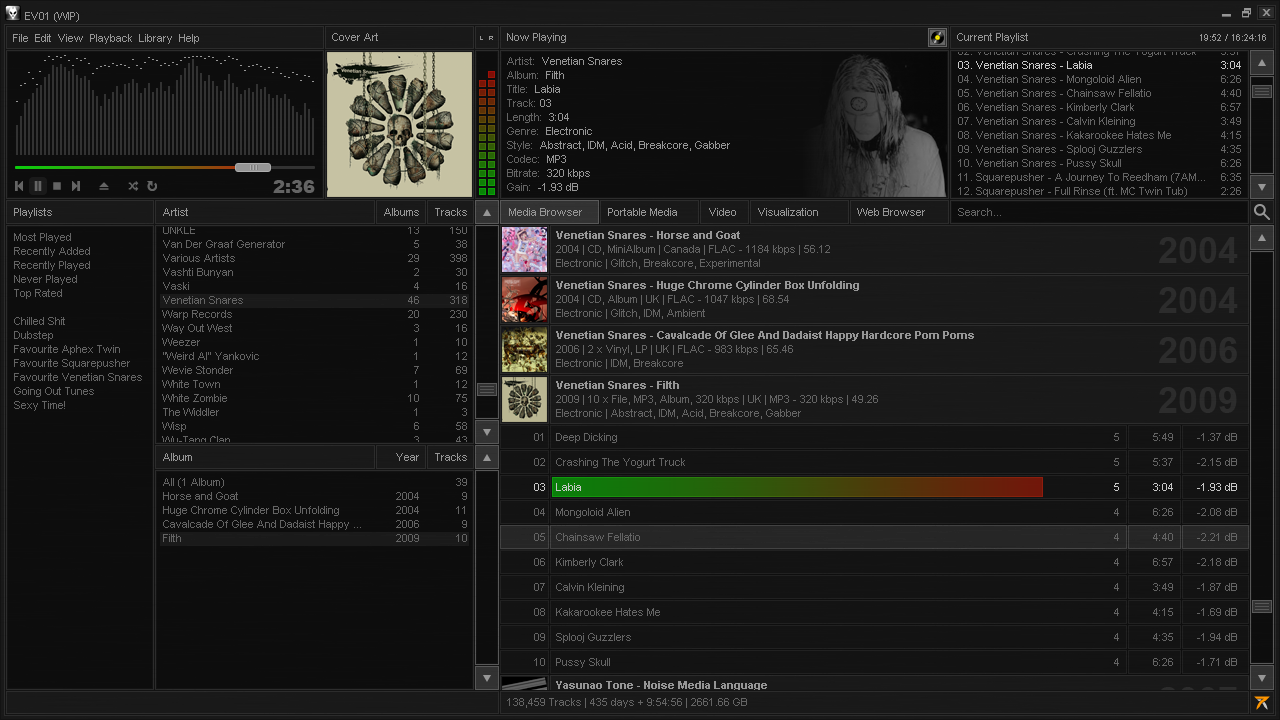Viewport: 1280px width, 720px height.
Task: Select All (1 Album) in album list
Action: tap(314, 482)
